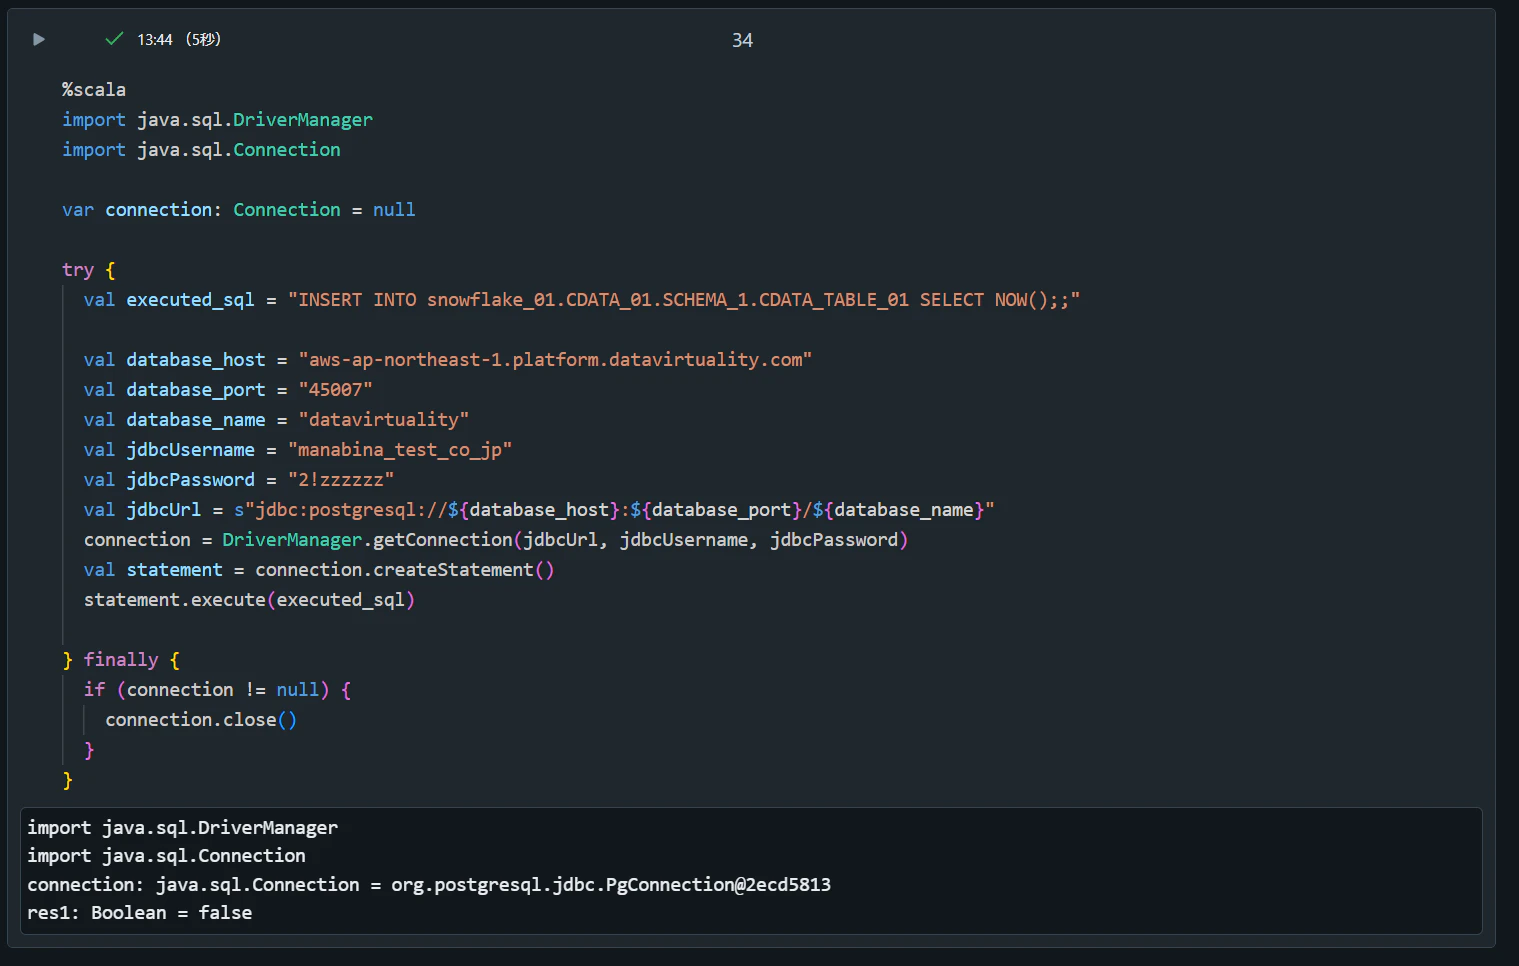Click 'DriverManager' in the first import line
Screen dimensions: 1519x966
[303, 120]
